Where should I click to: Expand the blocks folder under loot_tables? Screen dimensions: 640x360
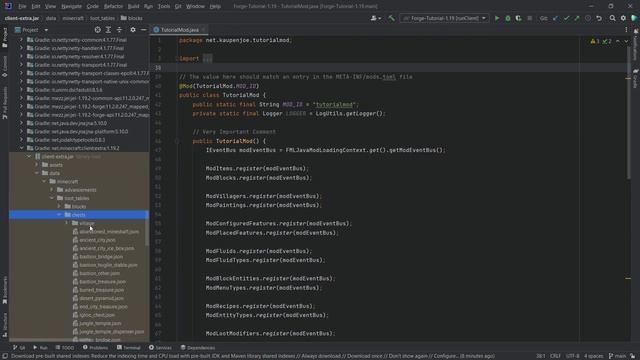pos(60,207)
